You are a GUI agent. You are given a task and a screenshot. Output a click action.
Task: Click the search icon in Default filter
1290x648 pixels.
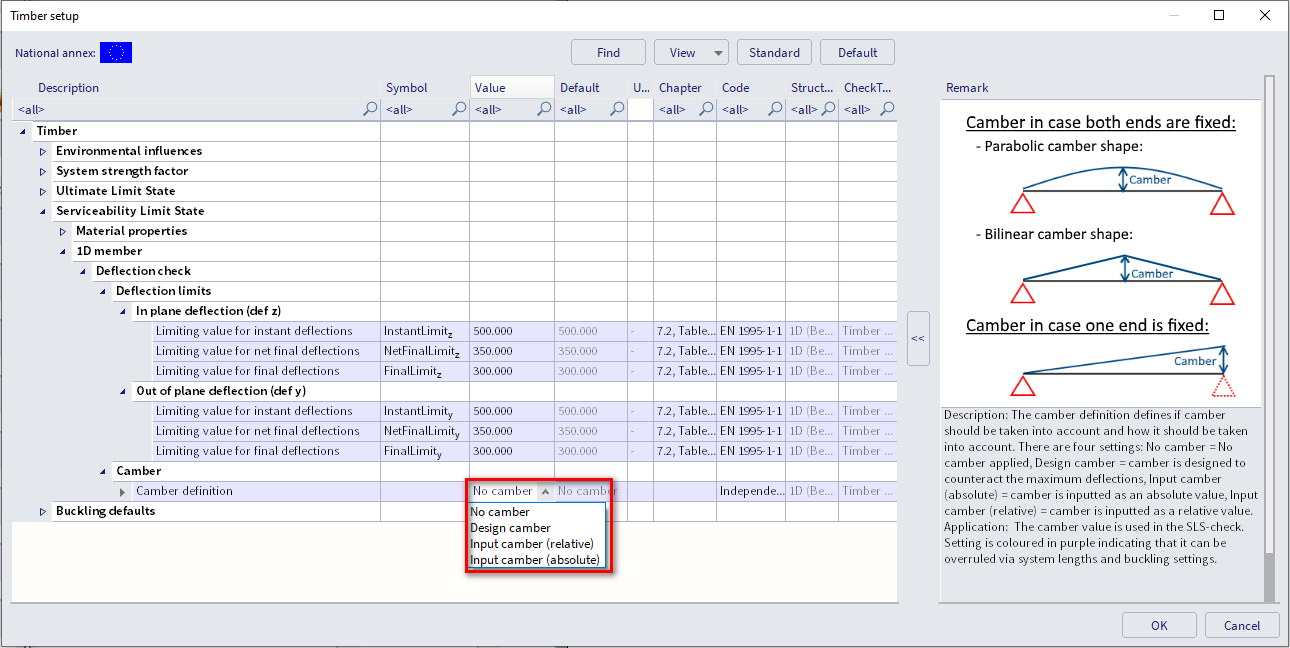[x=617, y=109]
